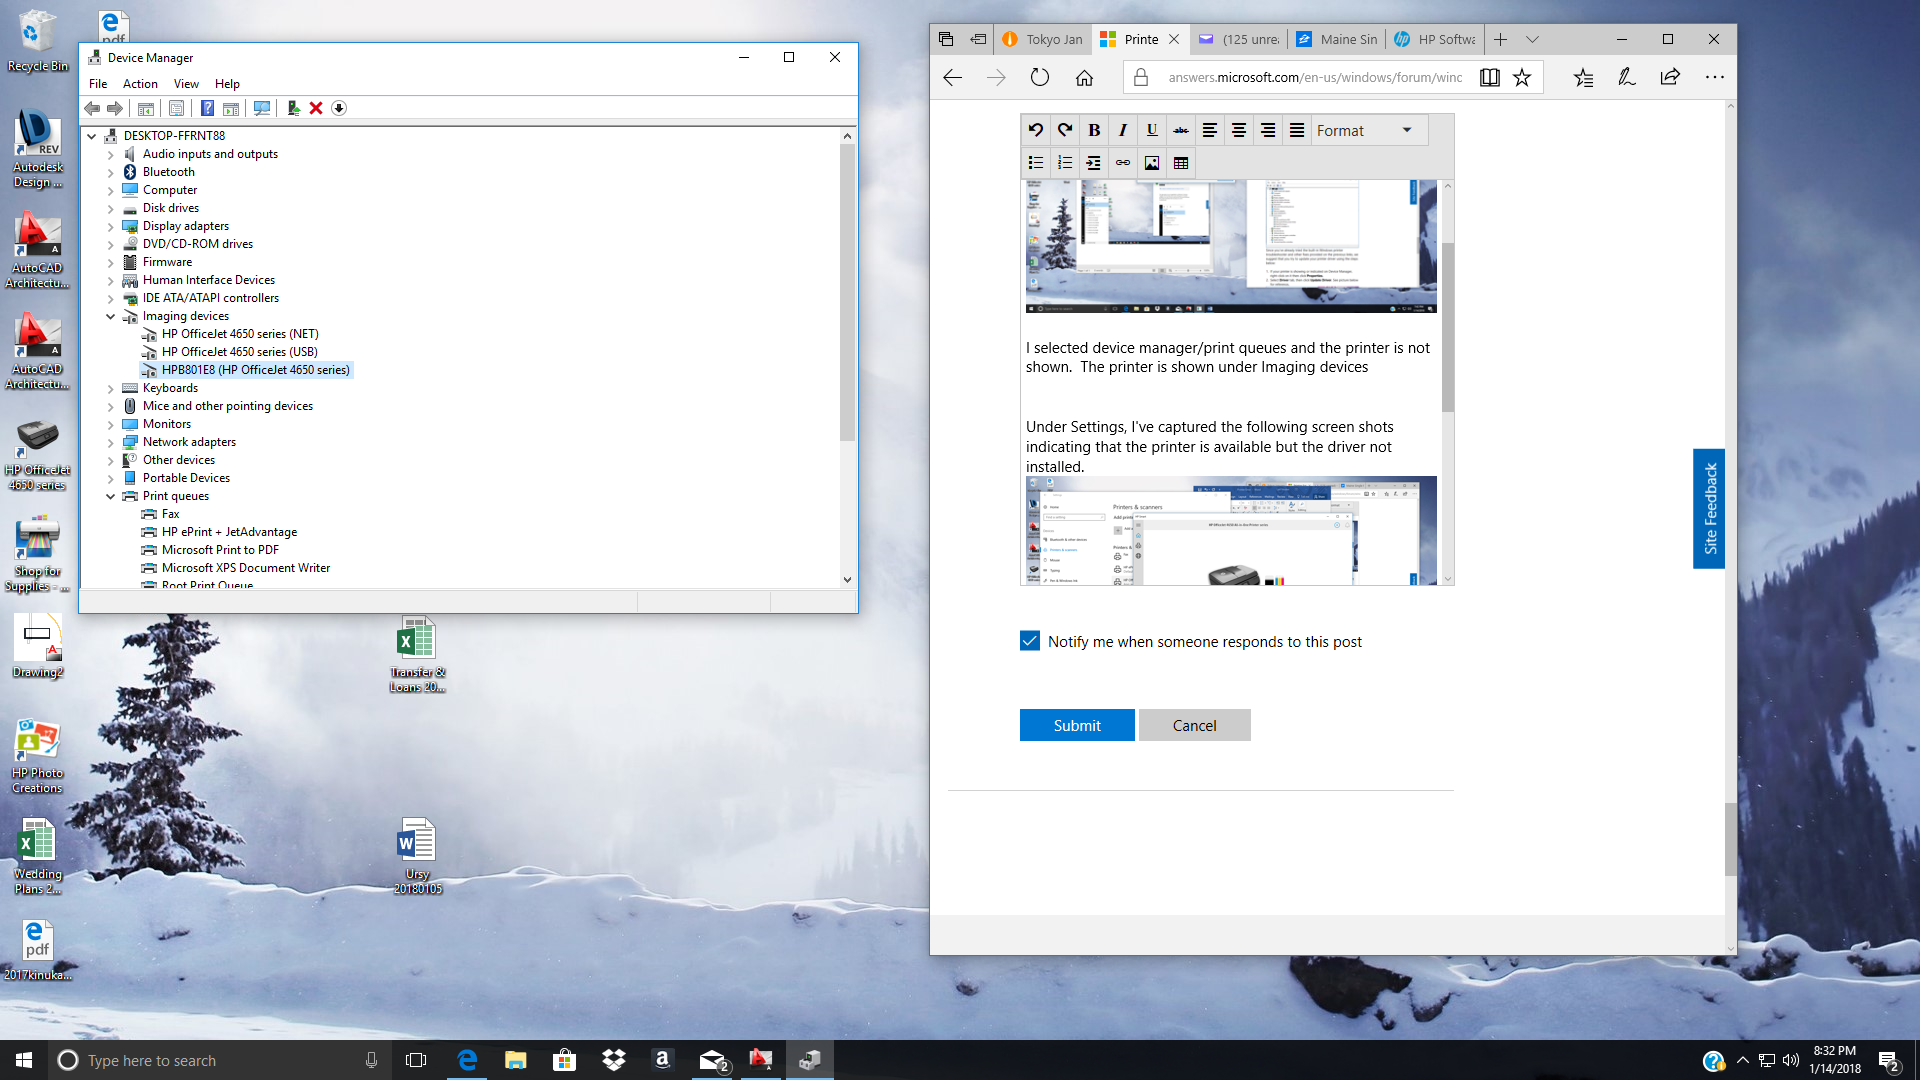Switch to the Tokyo Jan tab in Edge
This screenshot has width=1920, height=1080.
click(x=1044, y=39)
